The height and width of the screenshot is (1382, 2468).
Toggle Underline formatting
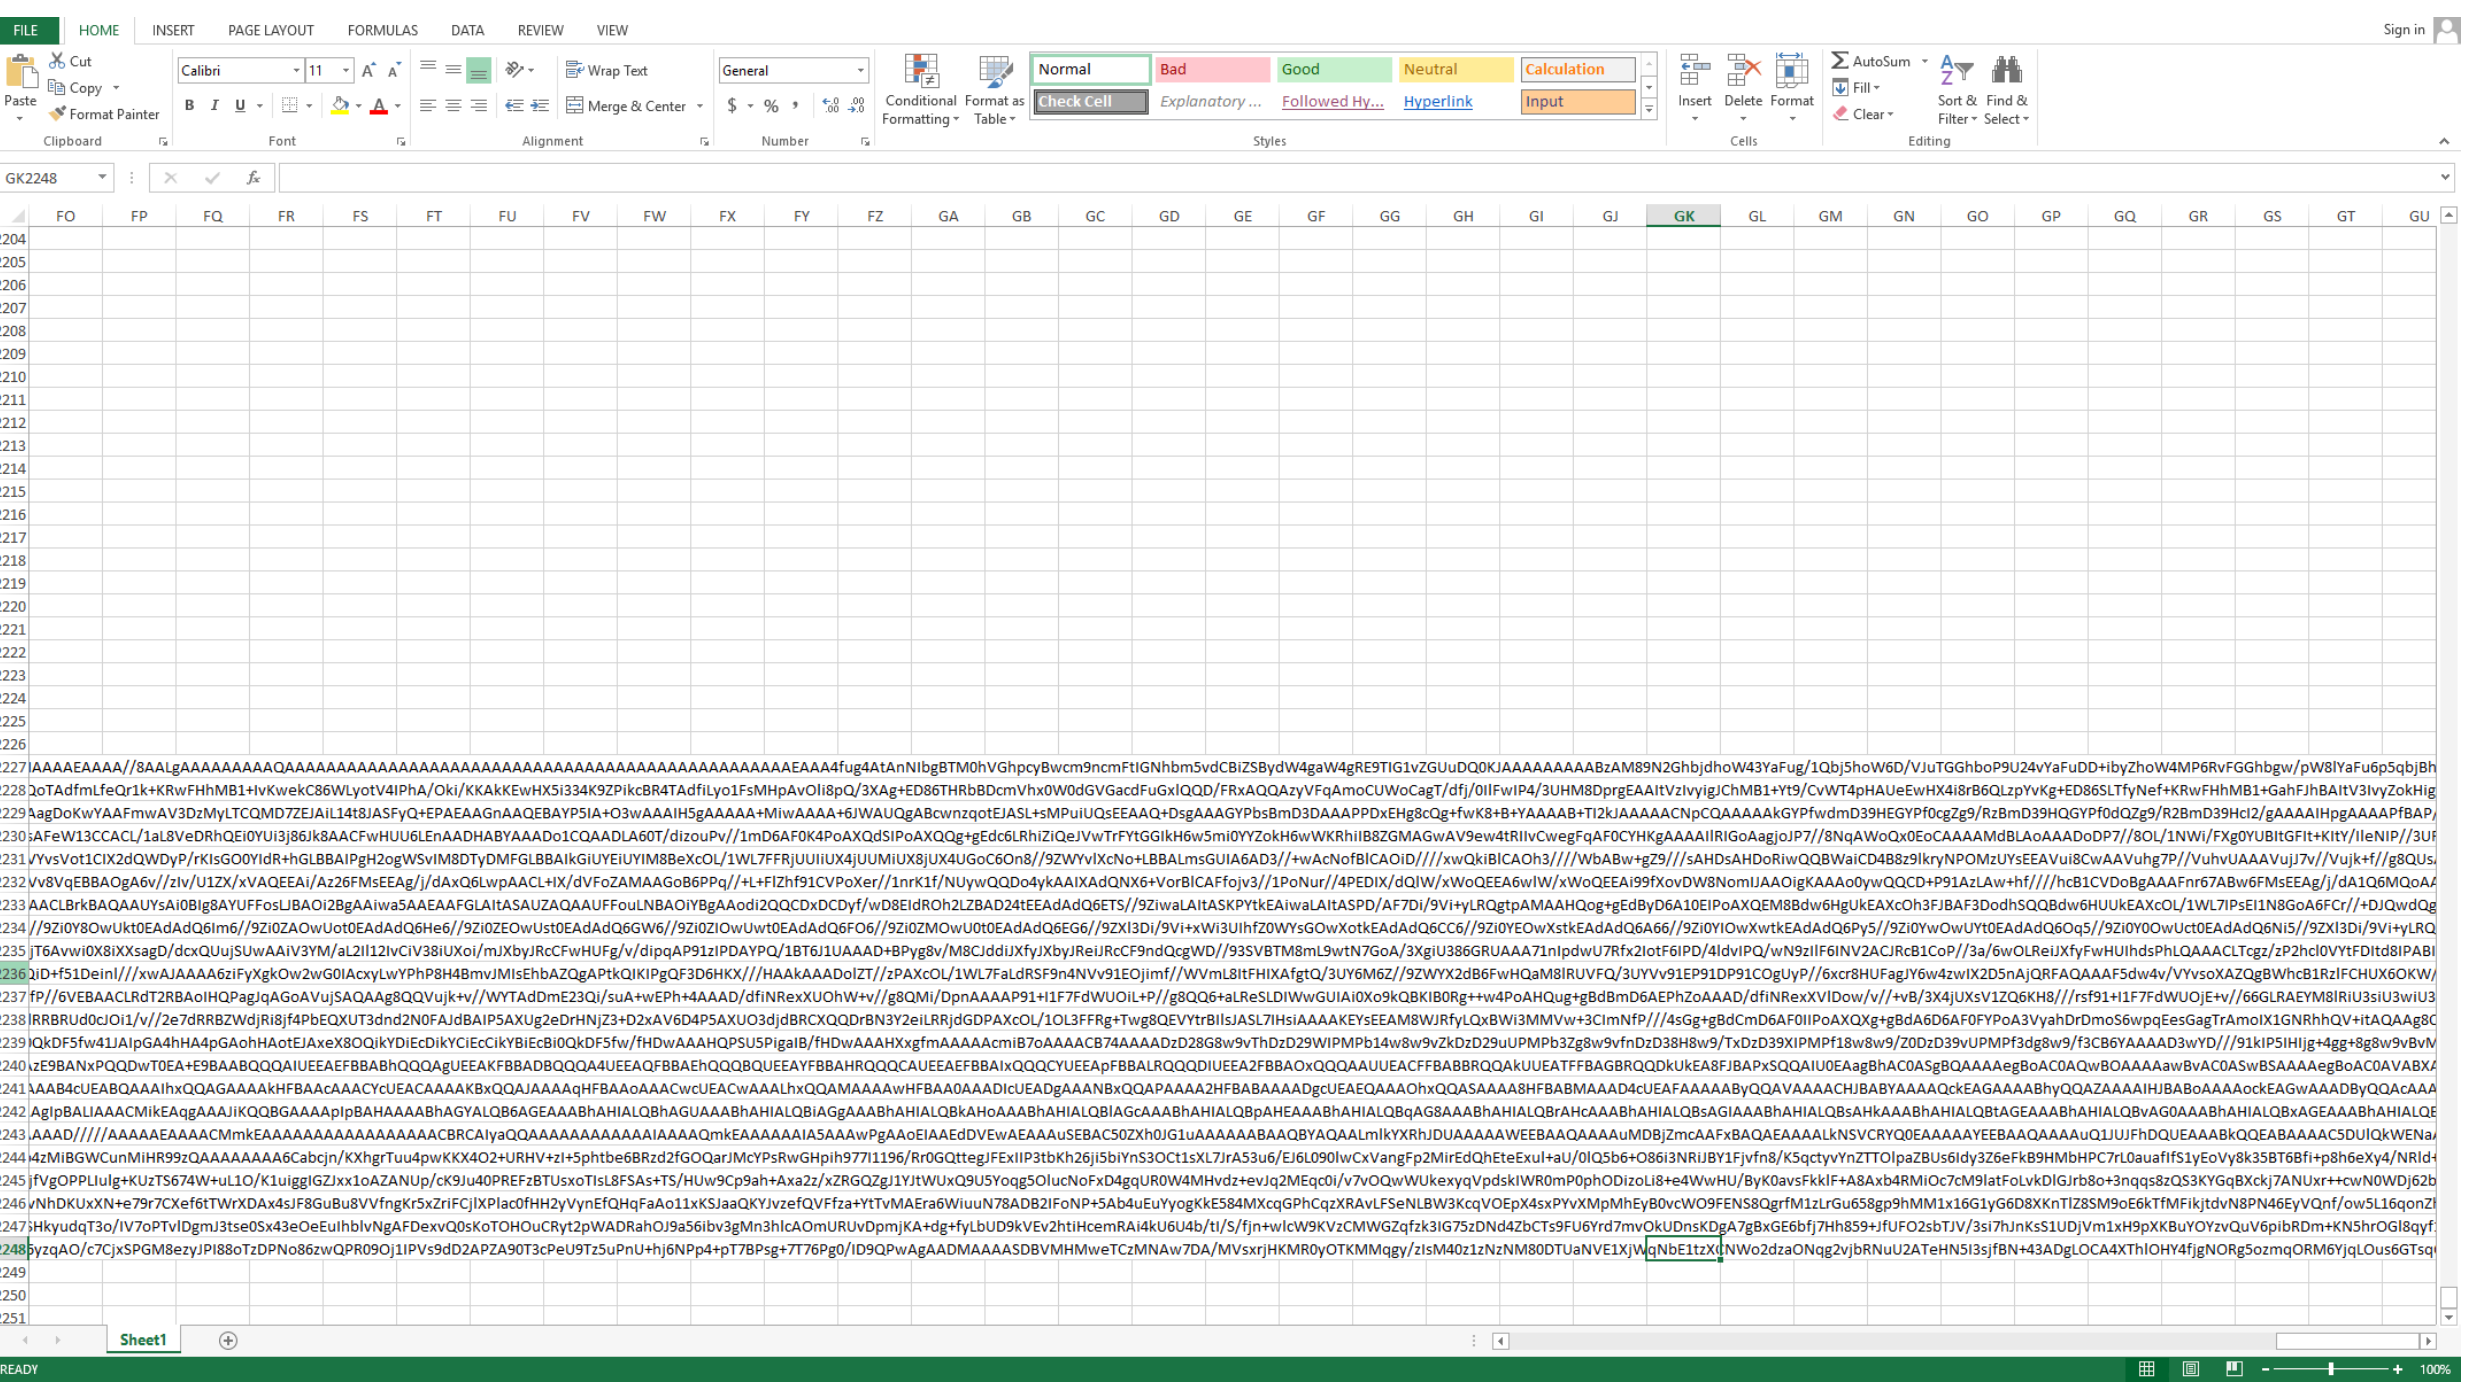[x=240, y=105]
